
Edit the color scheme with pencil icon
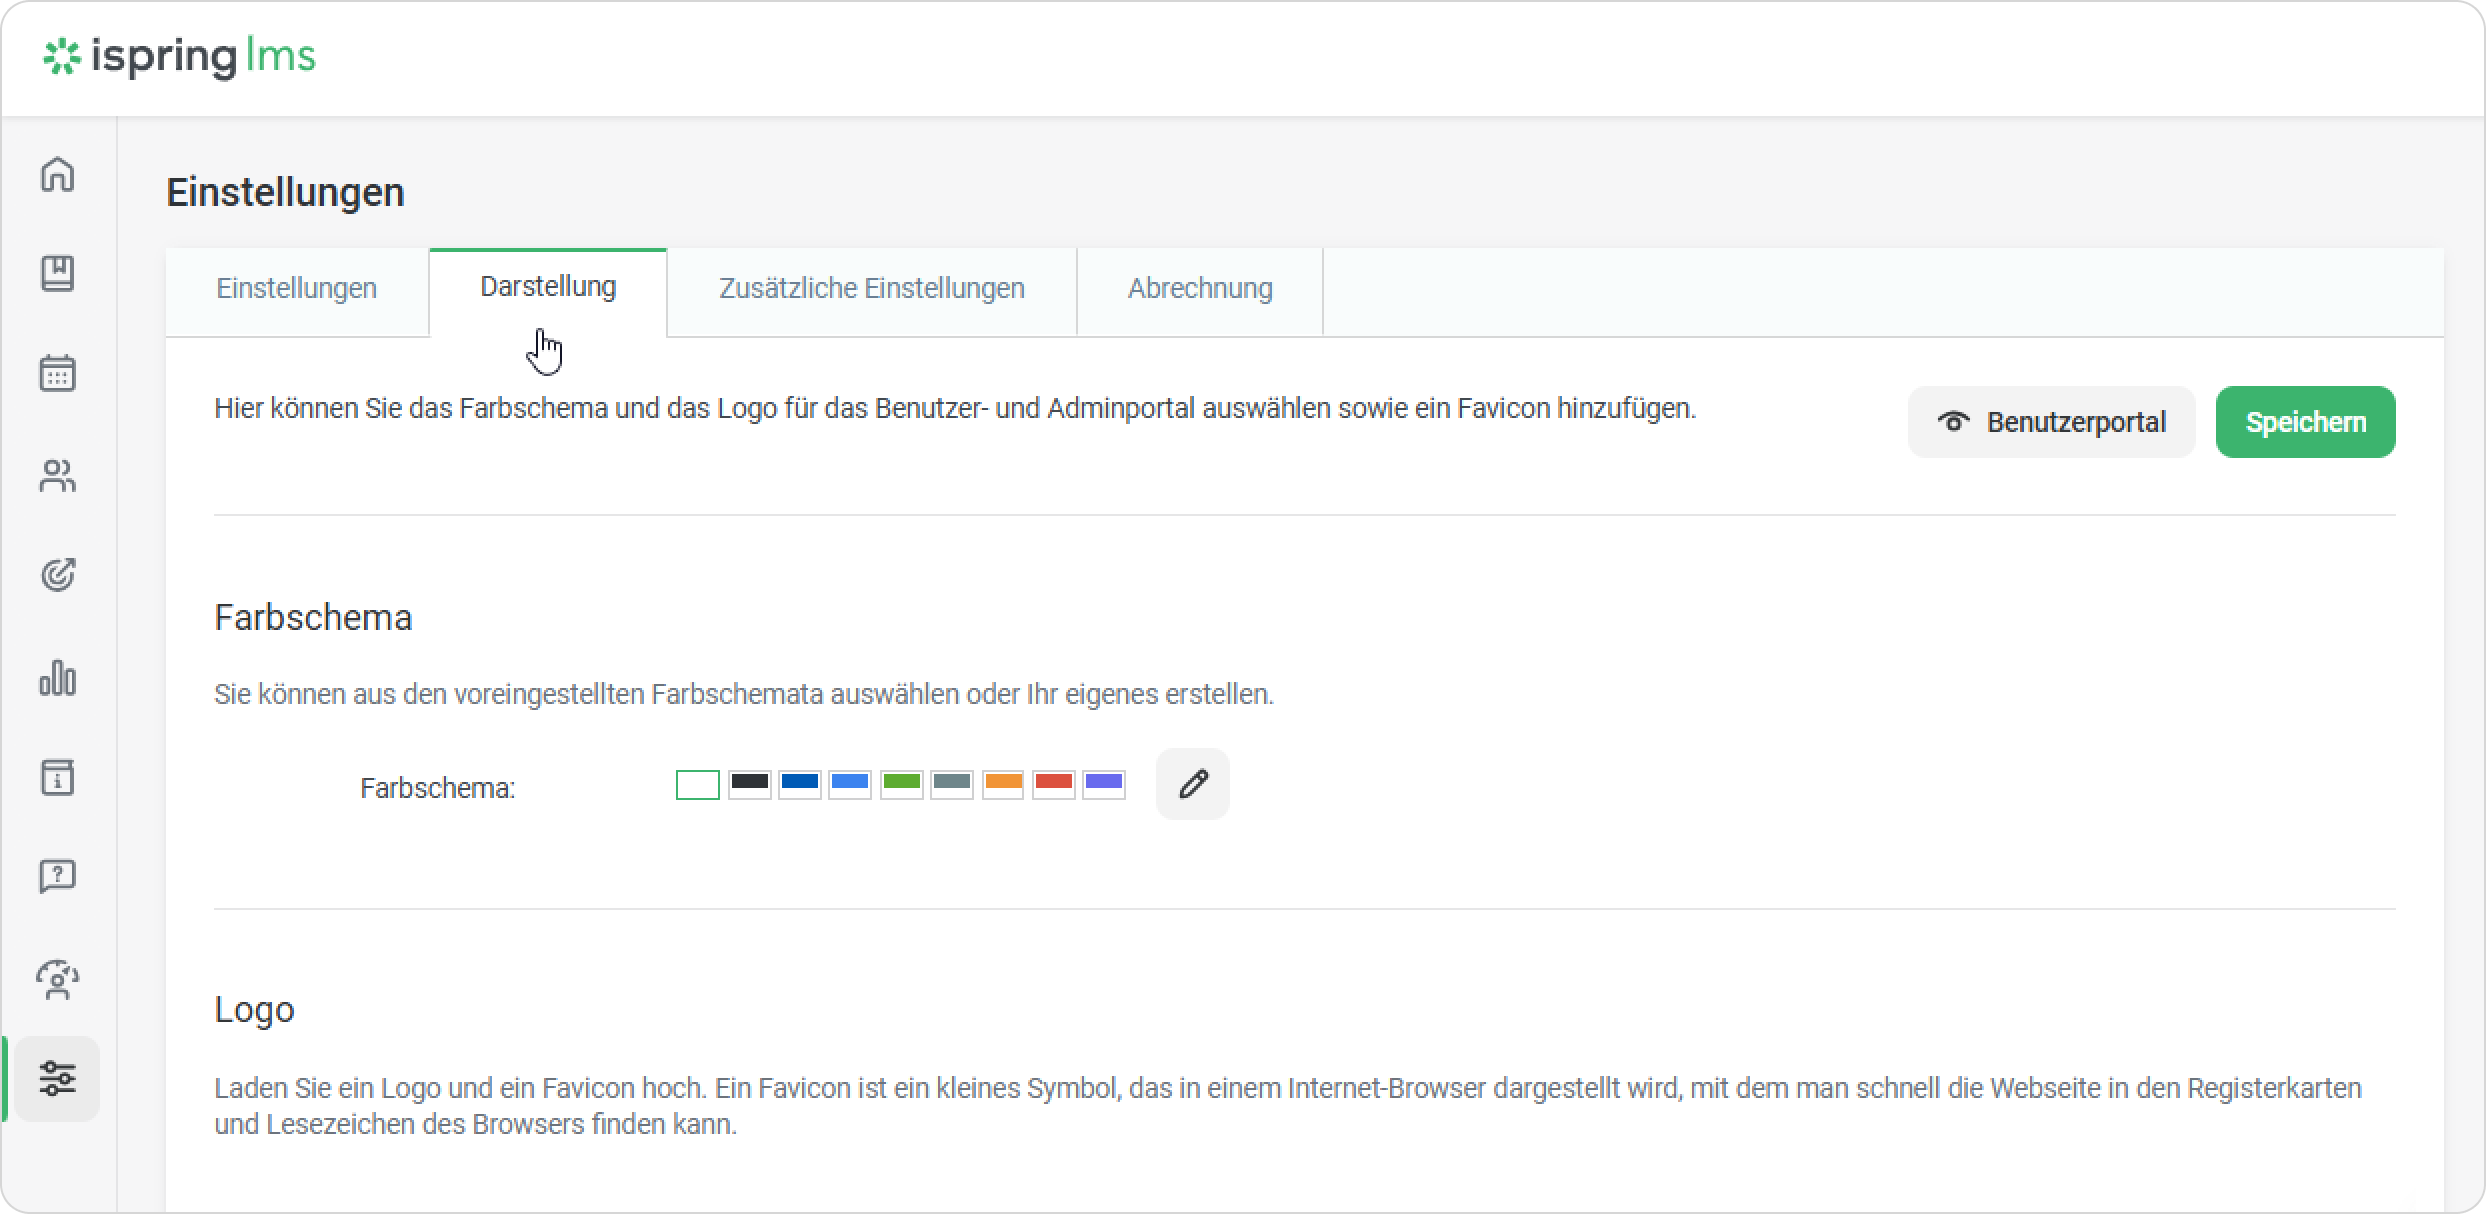pyautogui.click(x=1193, y=784)
